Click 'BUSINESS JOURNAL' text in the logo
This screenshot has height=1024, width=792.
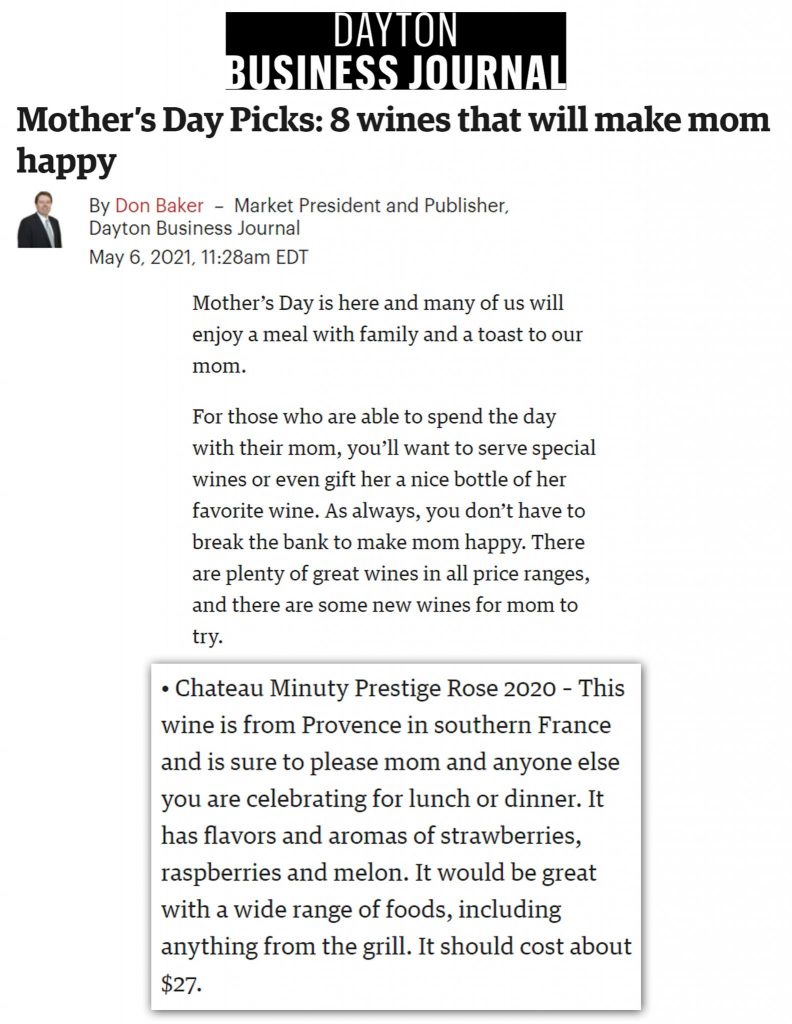point(396,71)
